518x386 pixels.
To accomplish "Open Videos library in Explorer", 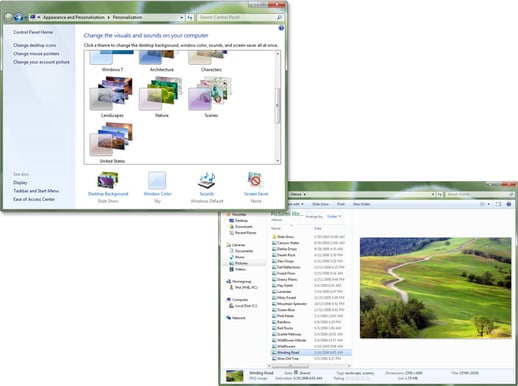I will 238,269.
